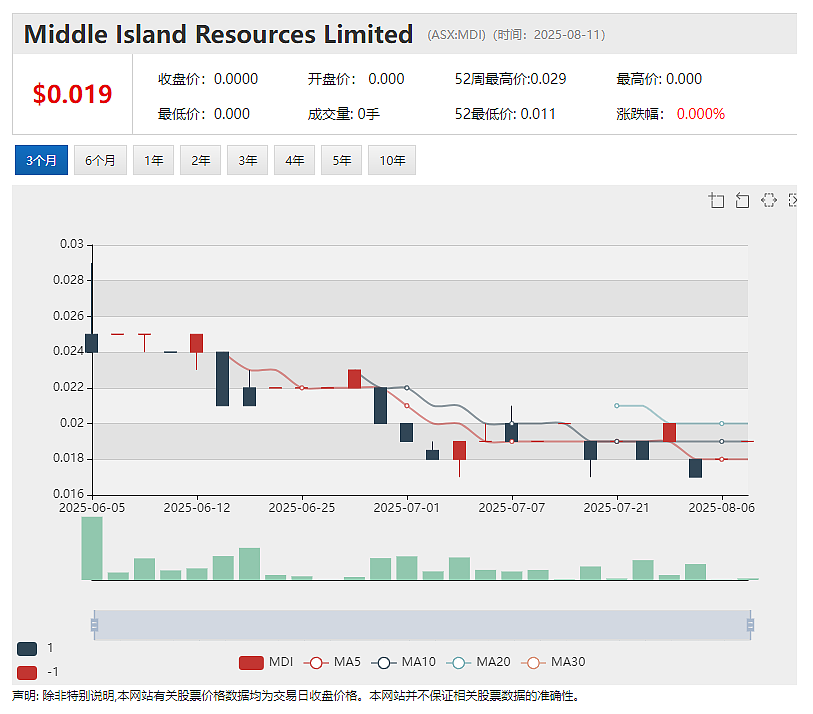
Task: Click the (ASX:MDI) ticker text
Action: [x=456, y=35]
